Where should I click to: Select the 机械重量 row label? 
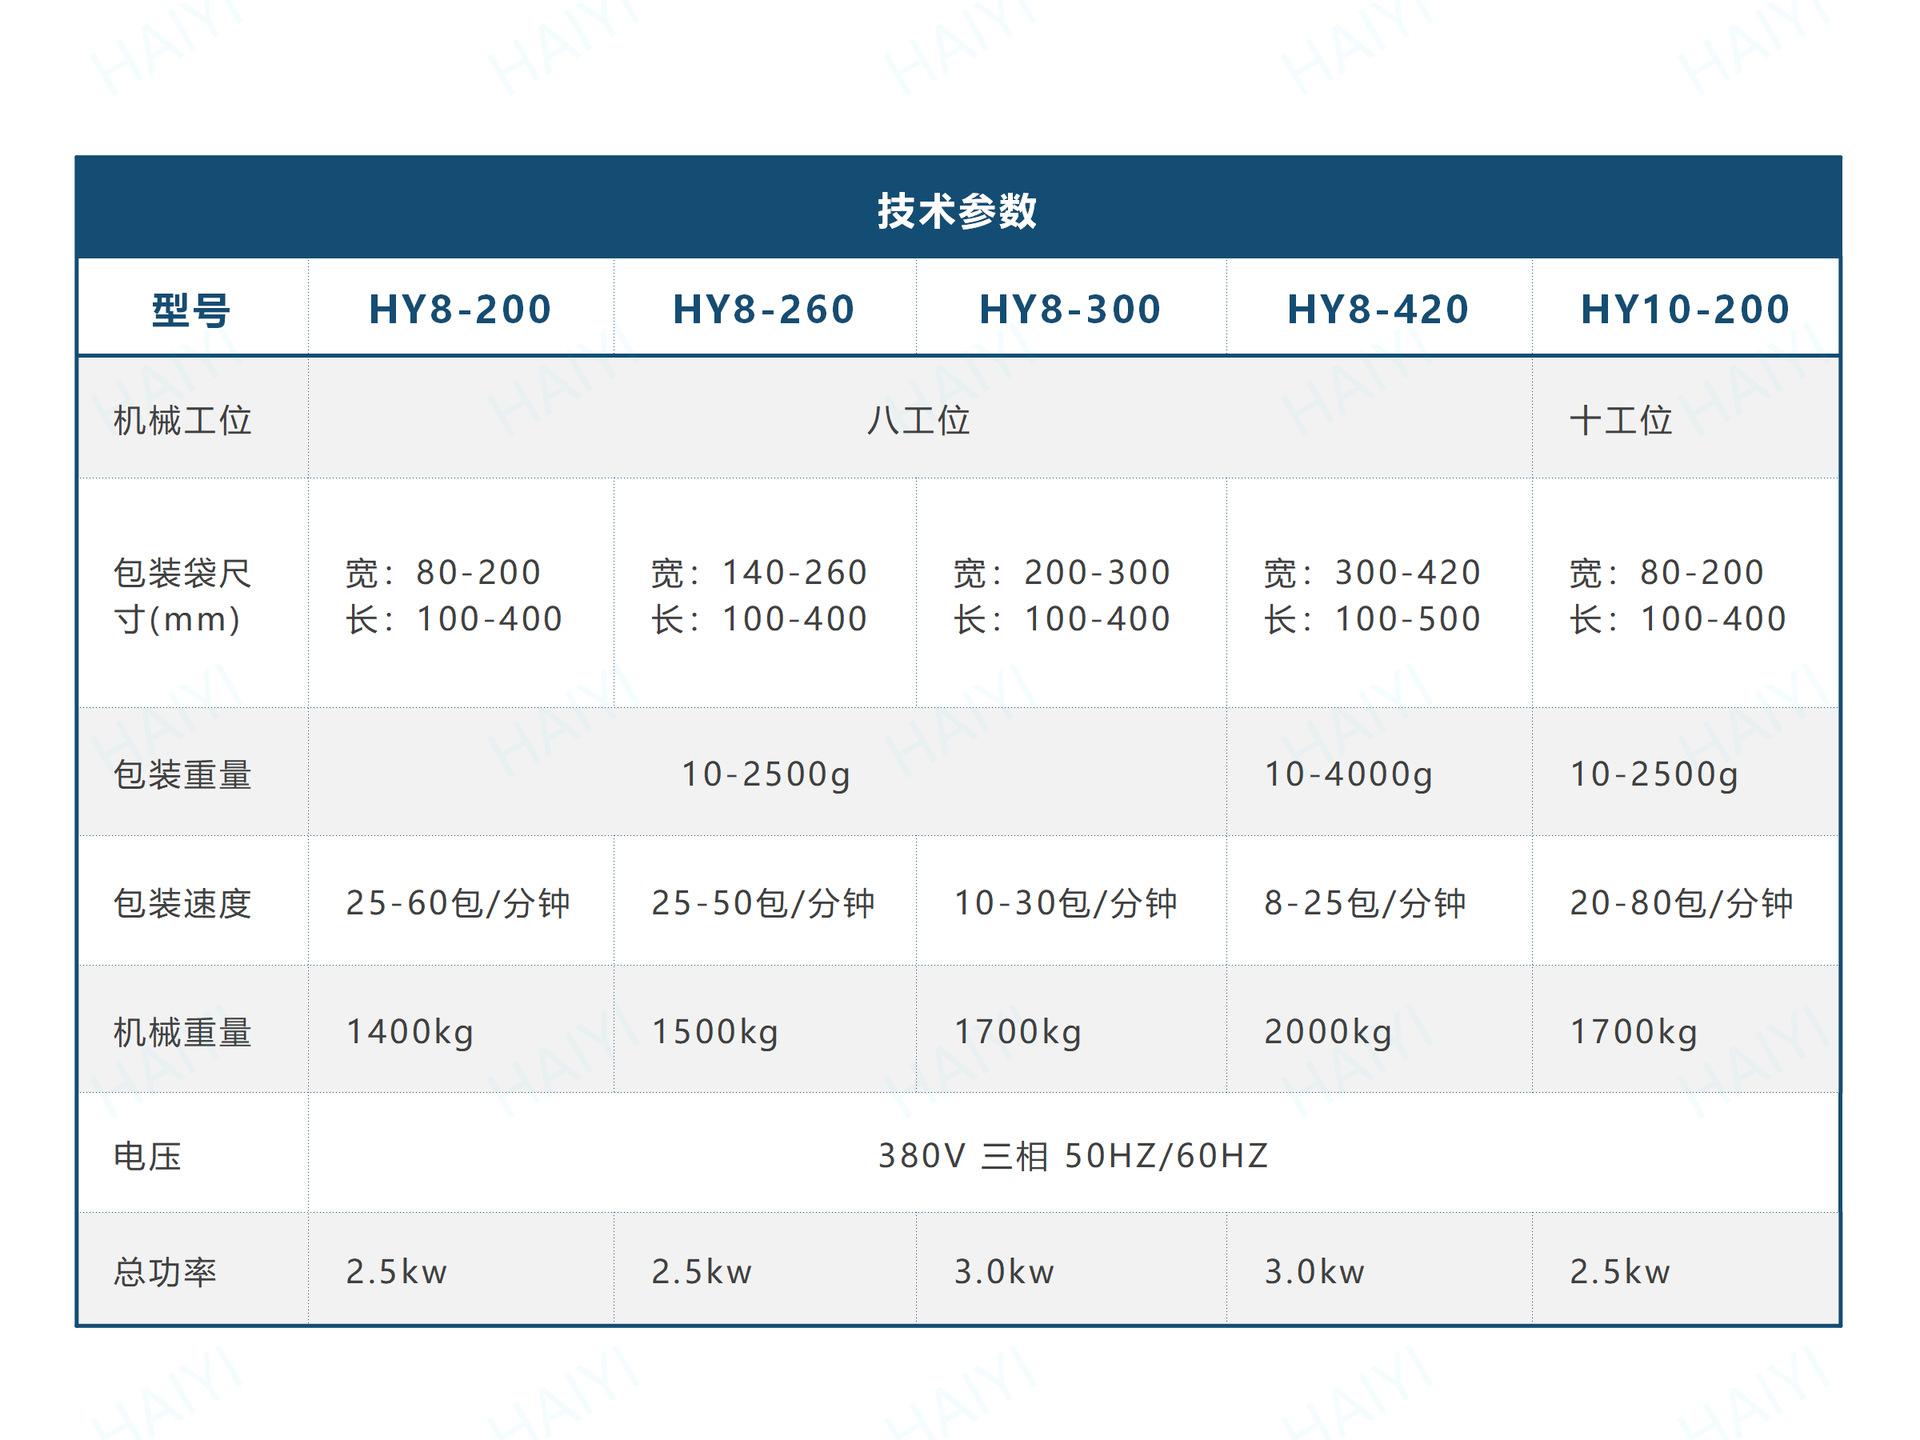coord(182,1032)
